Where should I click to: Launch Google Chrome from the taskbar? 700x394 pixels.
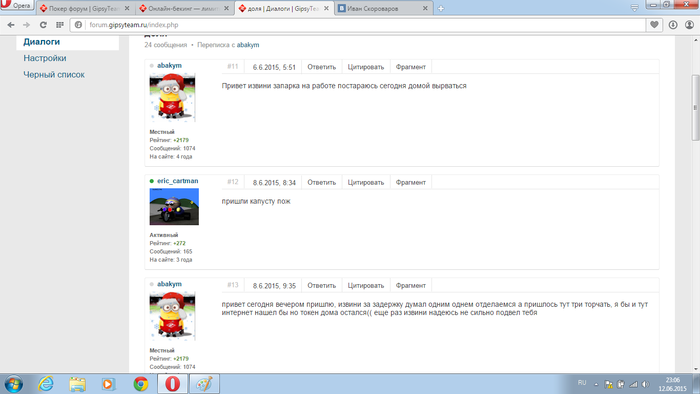click(141, 384)
